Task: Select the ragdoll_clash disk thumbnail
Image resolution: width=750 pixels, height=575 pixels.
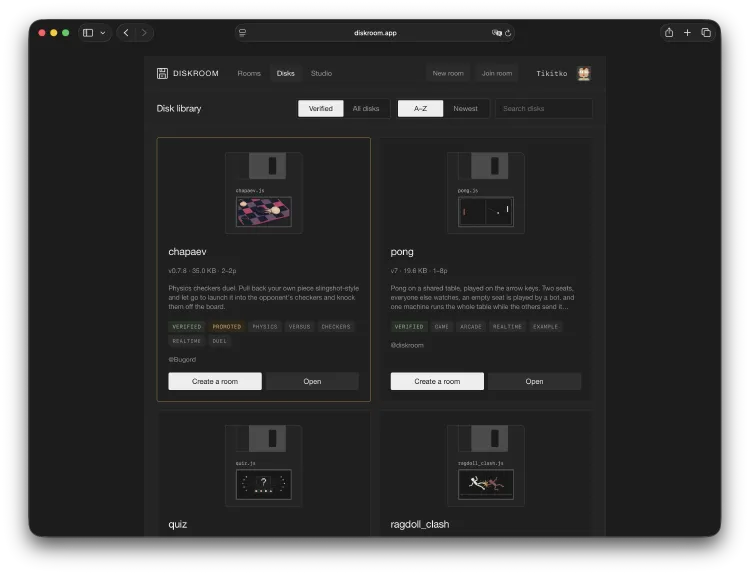Action: [486, 465]
